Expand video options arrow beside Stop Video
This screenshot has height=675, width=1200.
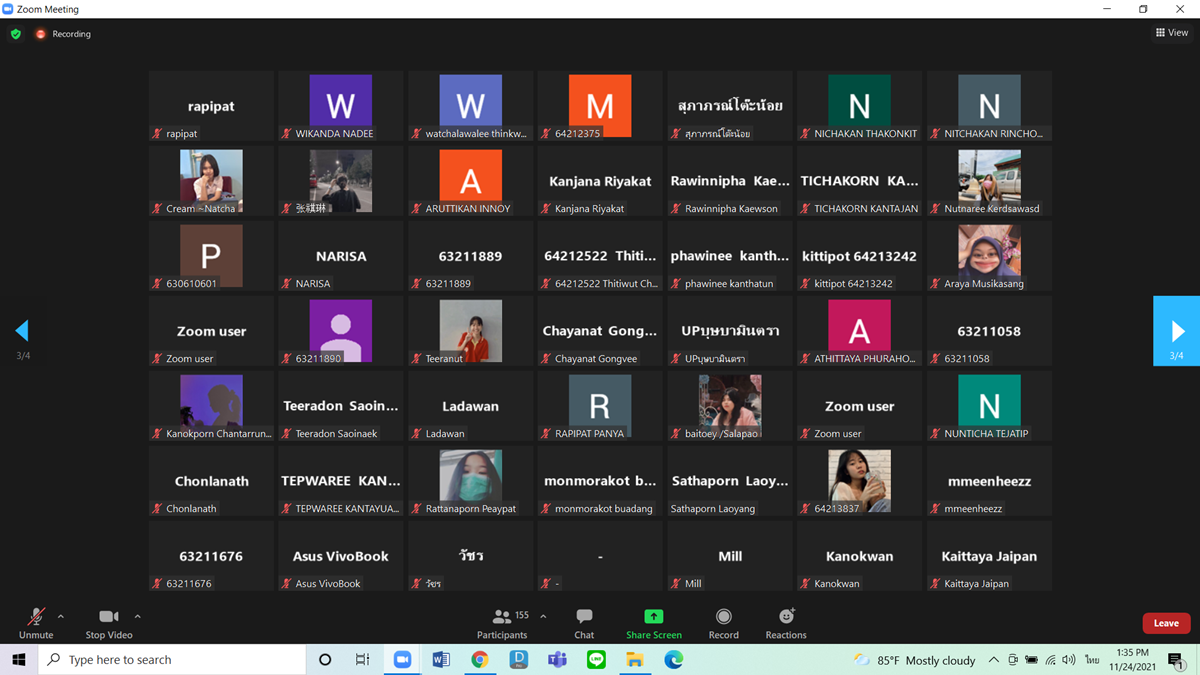[137, 617]
